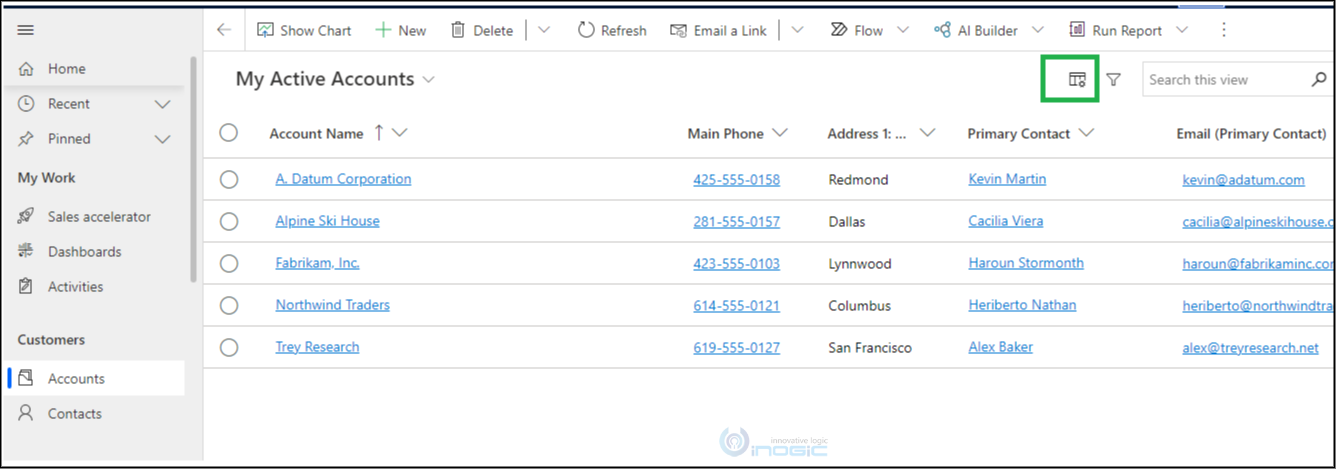Click the Contacts person icon

click(x=27, y=413)
